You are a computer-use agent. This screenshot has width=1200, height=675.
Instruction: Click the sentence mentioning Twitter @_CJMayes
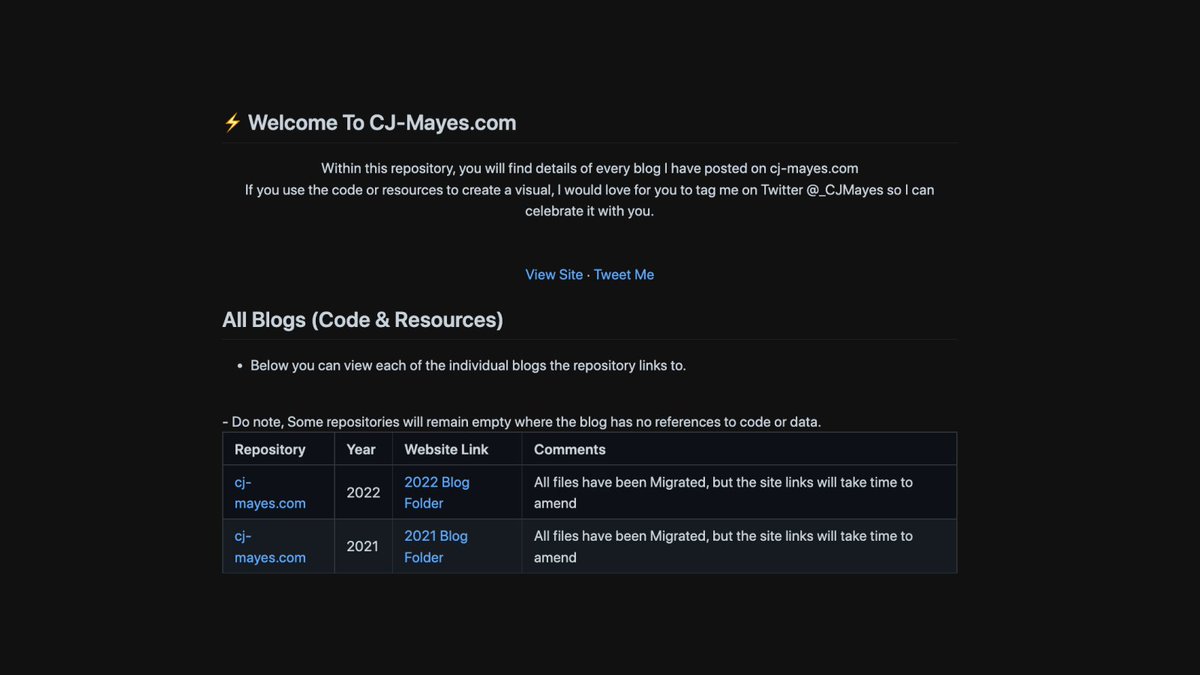[x=590, y=200]
